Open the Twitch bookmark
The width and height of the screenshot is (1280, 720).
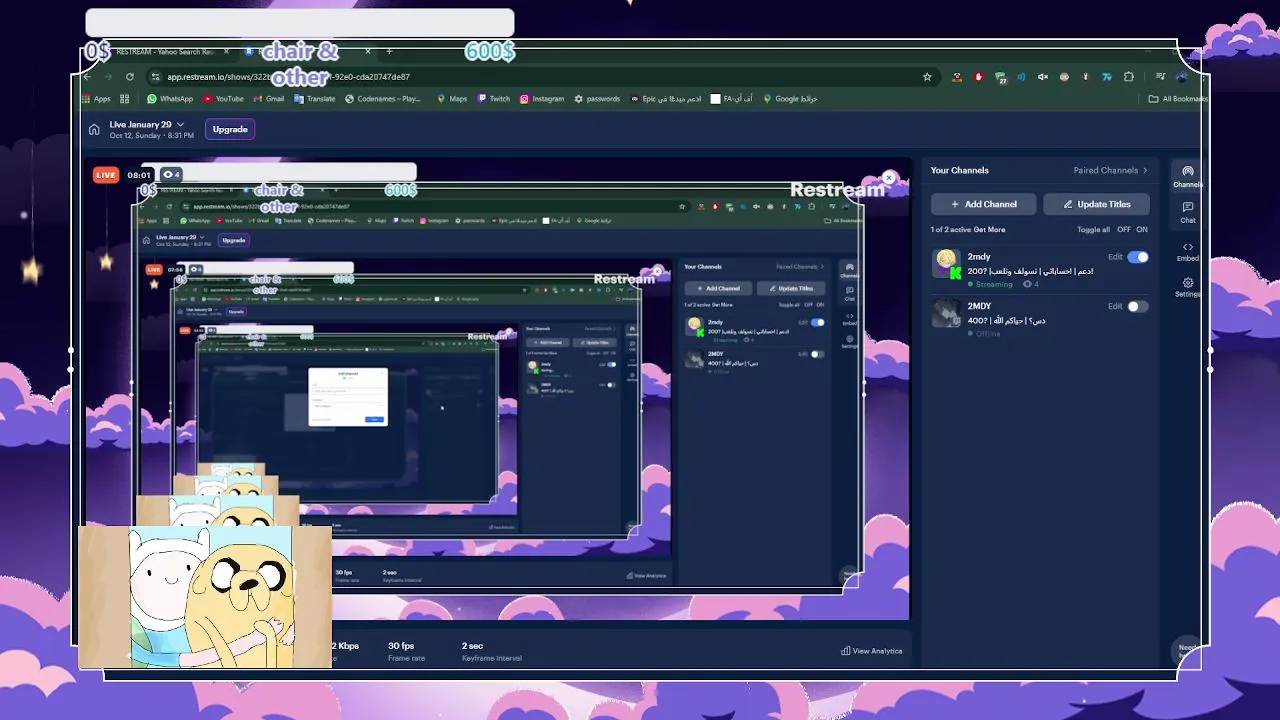493,99
